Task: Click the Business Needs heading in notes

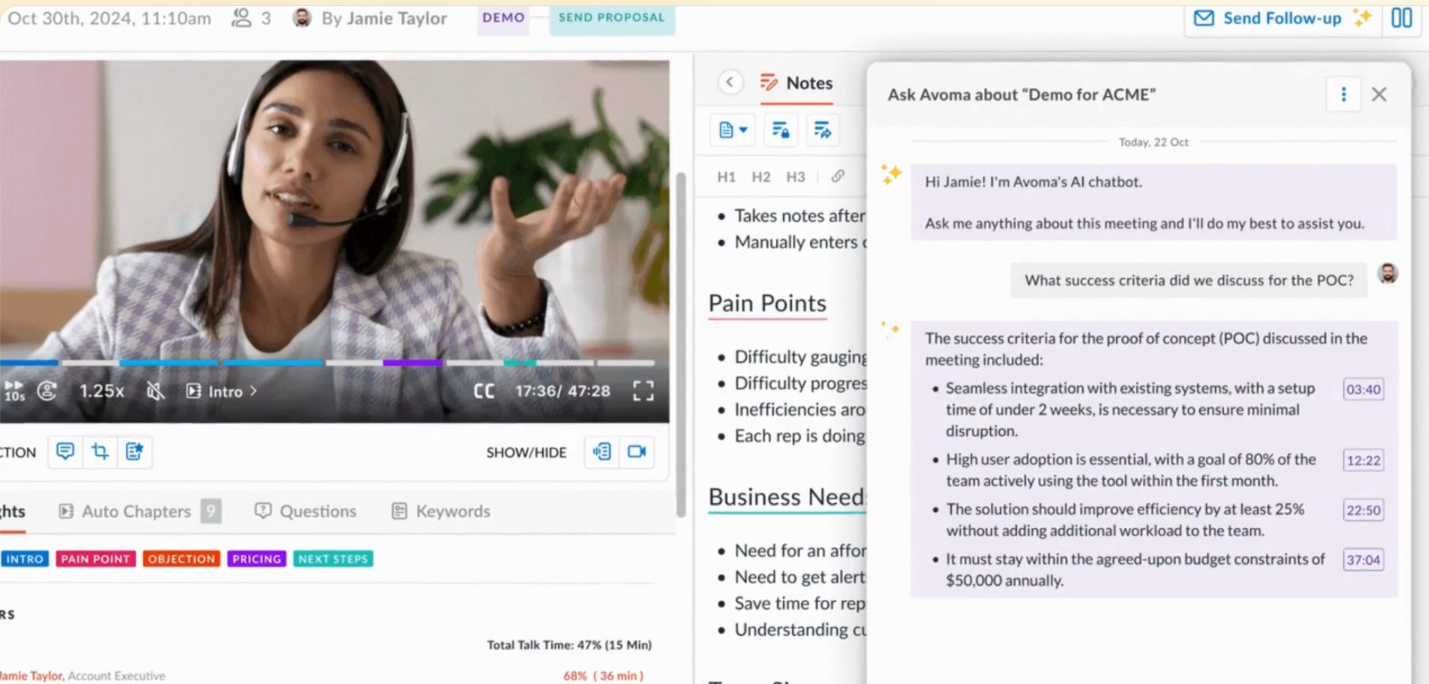Action: coord(787,497)
